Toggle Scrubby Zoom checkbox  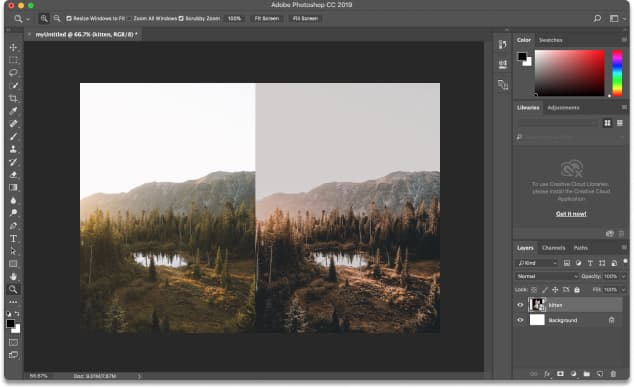click(x=181, y=19)
